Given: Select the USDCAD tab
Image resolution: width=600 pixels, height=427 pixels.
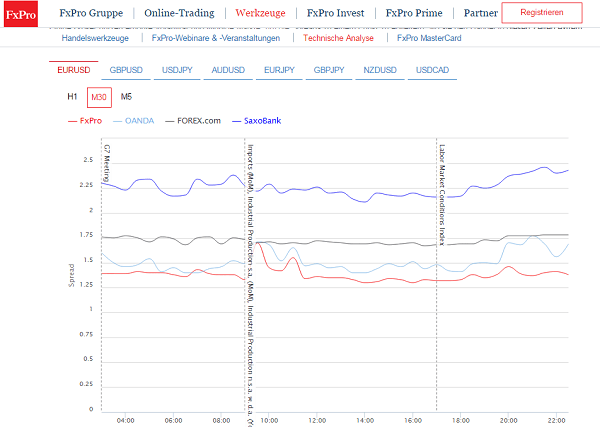Looking at the screenshot, I should pos(432,70).
